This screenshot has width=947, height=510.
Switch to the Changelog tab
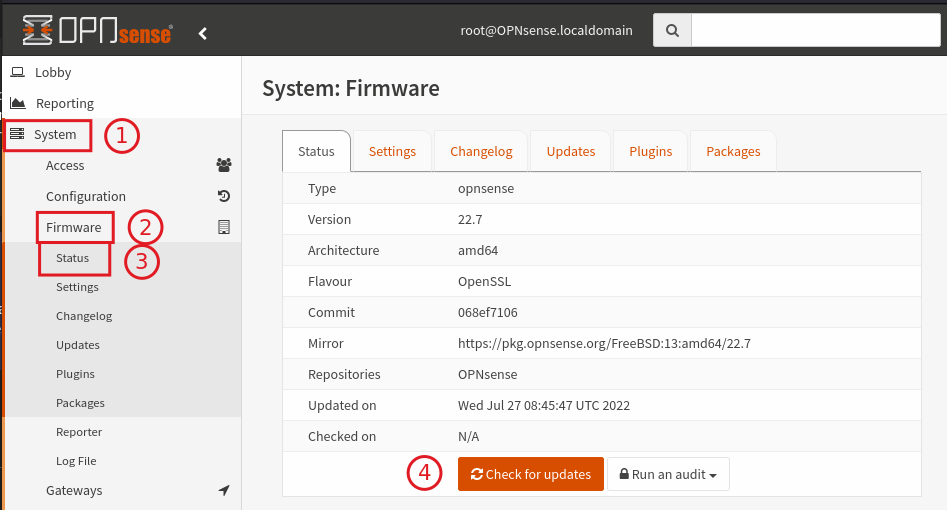tap(481, 151)
